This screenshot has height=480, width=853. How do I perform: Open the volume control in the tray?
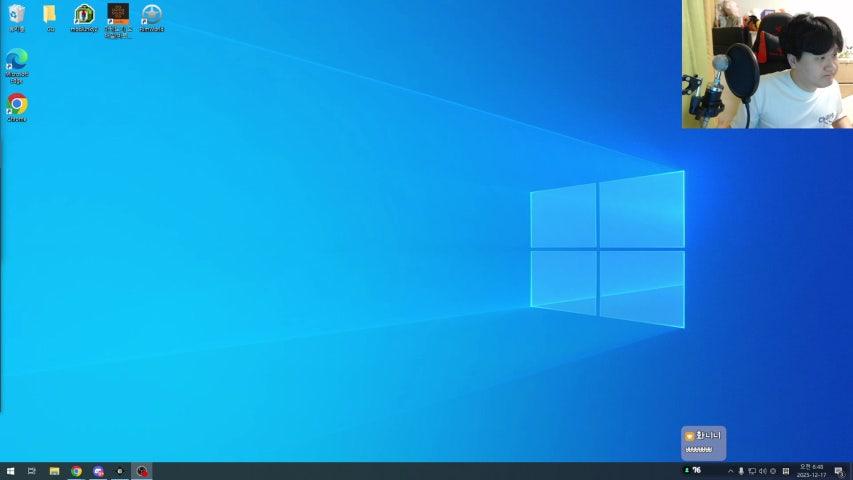762,471
